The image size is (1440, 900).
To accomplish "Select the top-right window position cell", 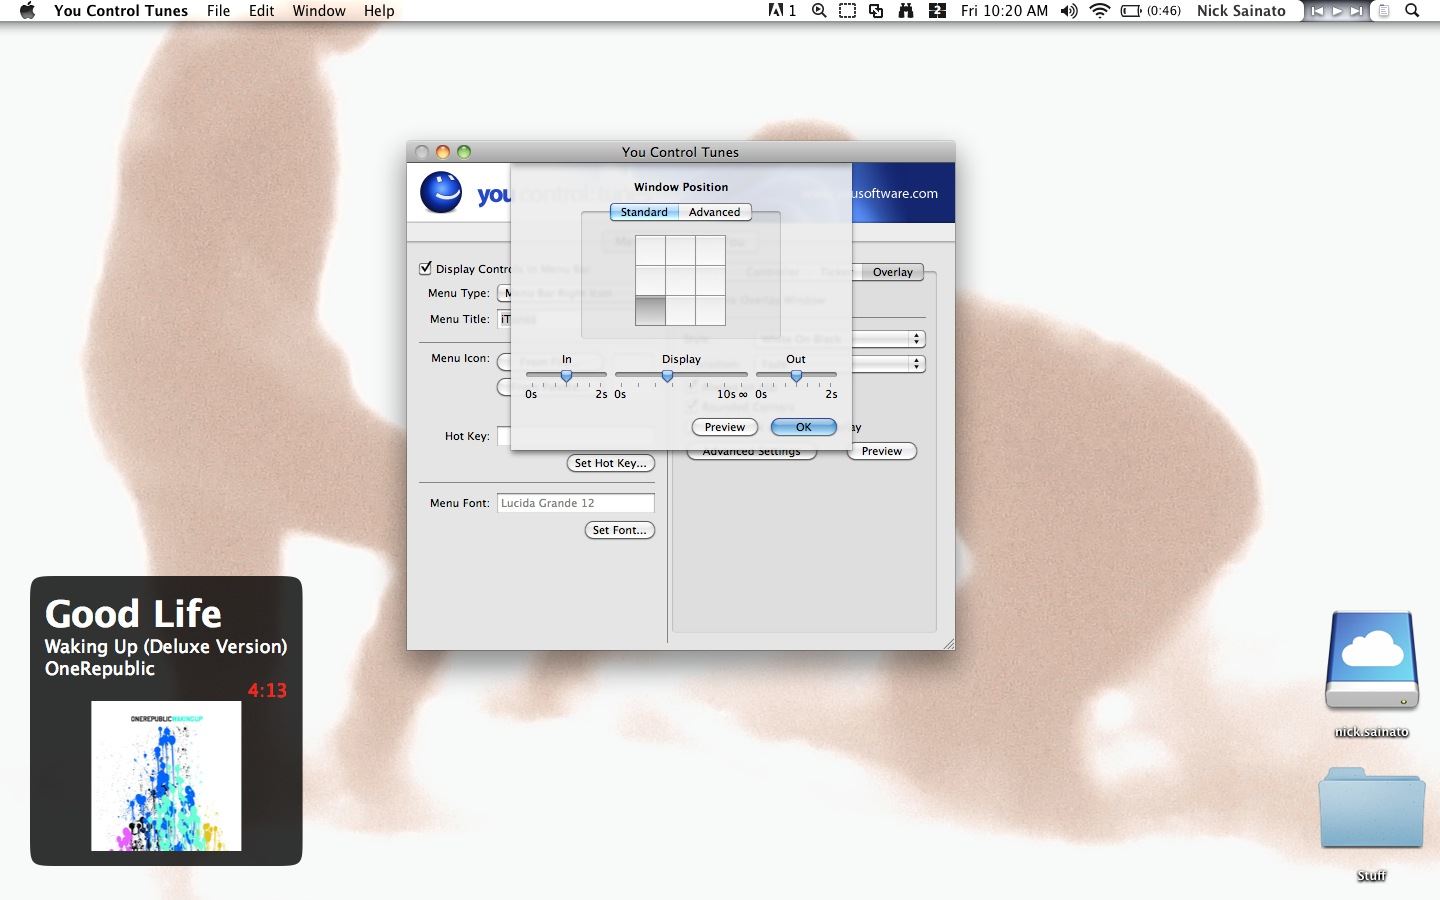I will [x=711, y=250].
